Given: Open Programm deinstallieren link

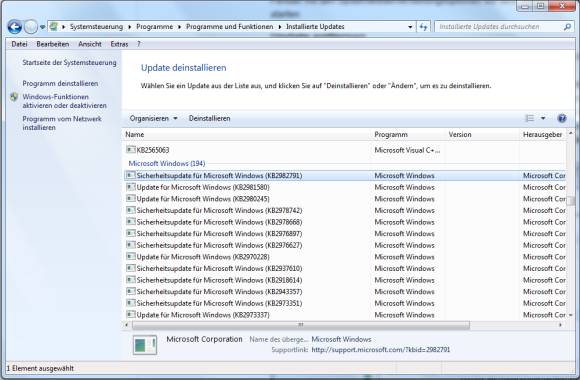Looking at the screenshot, I should [60, 83].
